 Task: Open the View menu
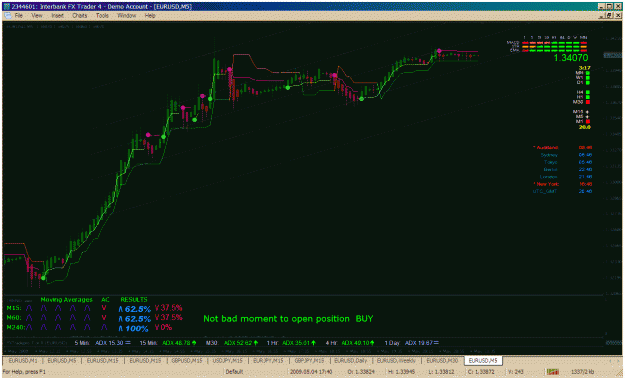coord(37,16)
